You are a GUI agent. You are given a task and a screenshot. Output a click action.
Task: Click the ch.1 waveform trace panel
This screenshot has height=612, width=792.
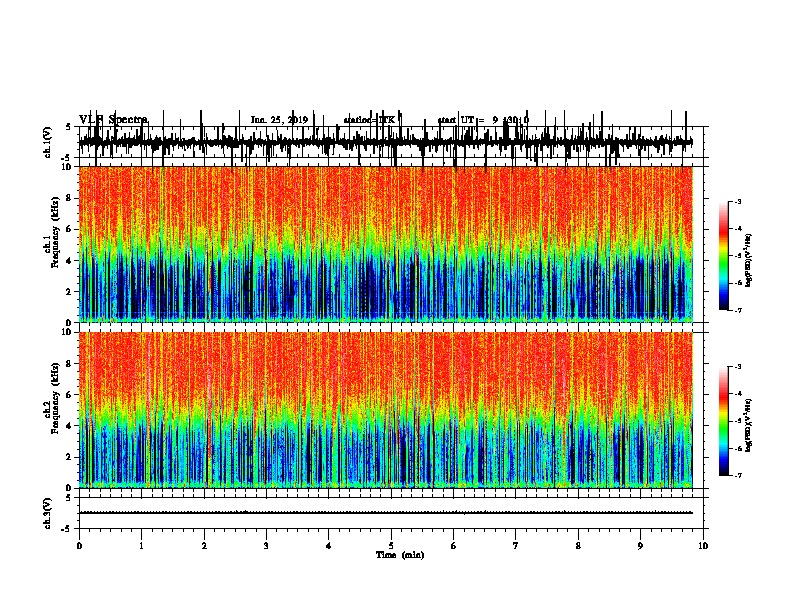(x=393, y=142)
